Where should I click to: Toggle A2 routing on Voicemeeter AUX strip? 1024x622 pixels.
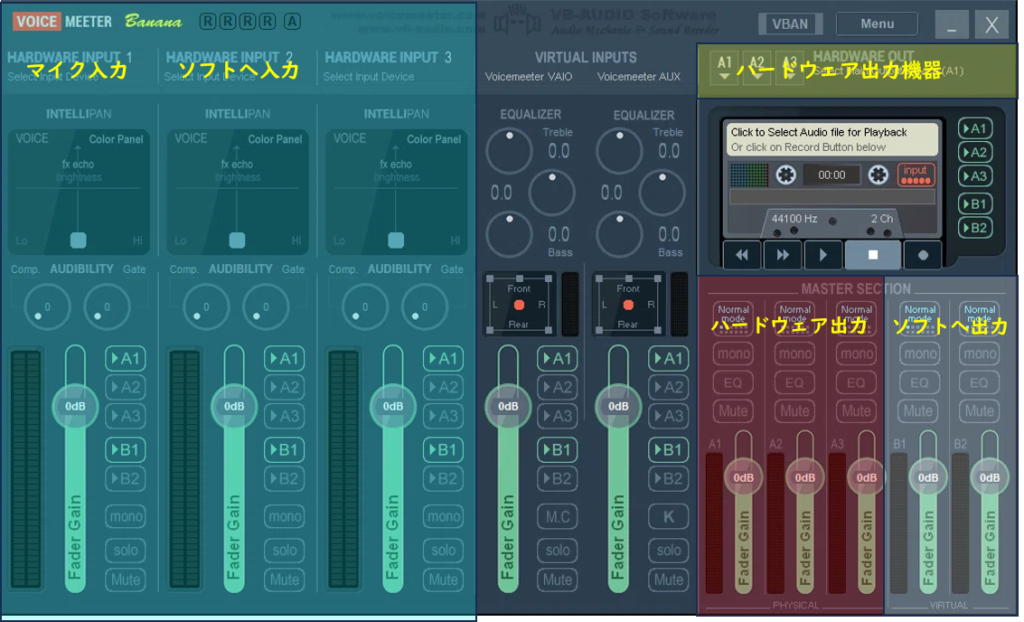[x=668, y=387]
